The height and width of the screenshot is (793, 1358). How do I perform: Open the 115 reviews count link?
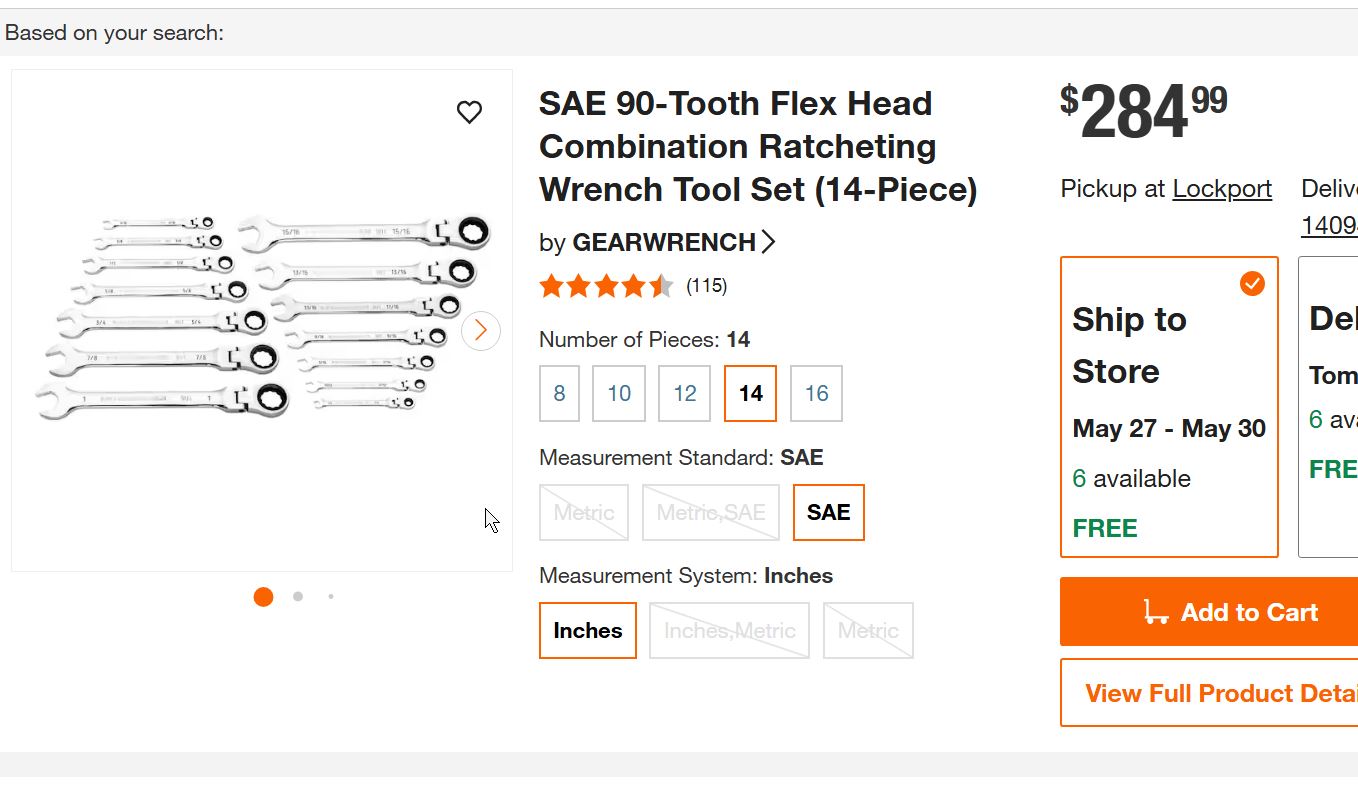[x=706, y=286]
